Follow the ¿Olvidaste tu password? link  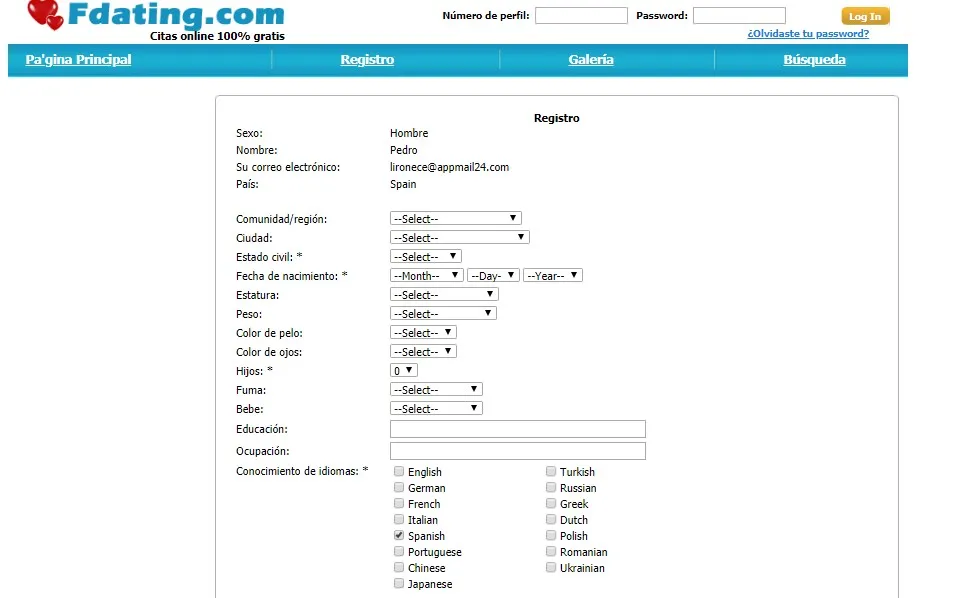[x=808, y=34]
